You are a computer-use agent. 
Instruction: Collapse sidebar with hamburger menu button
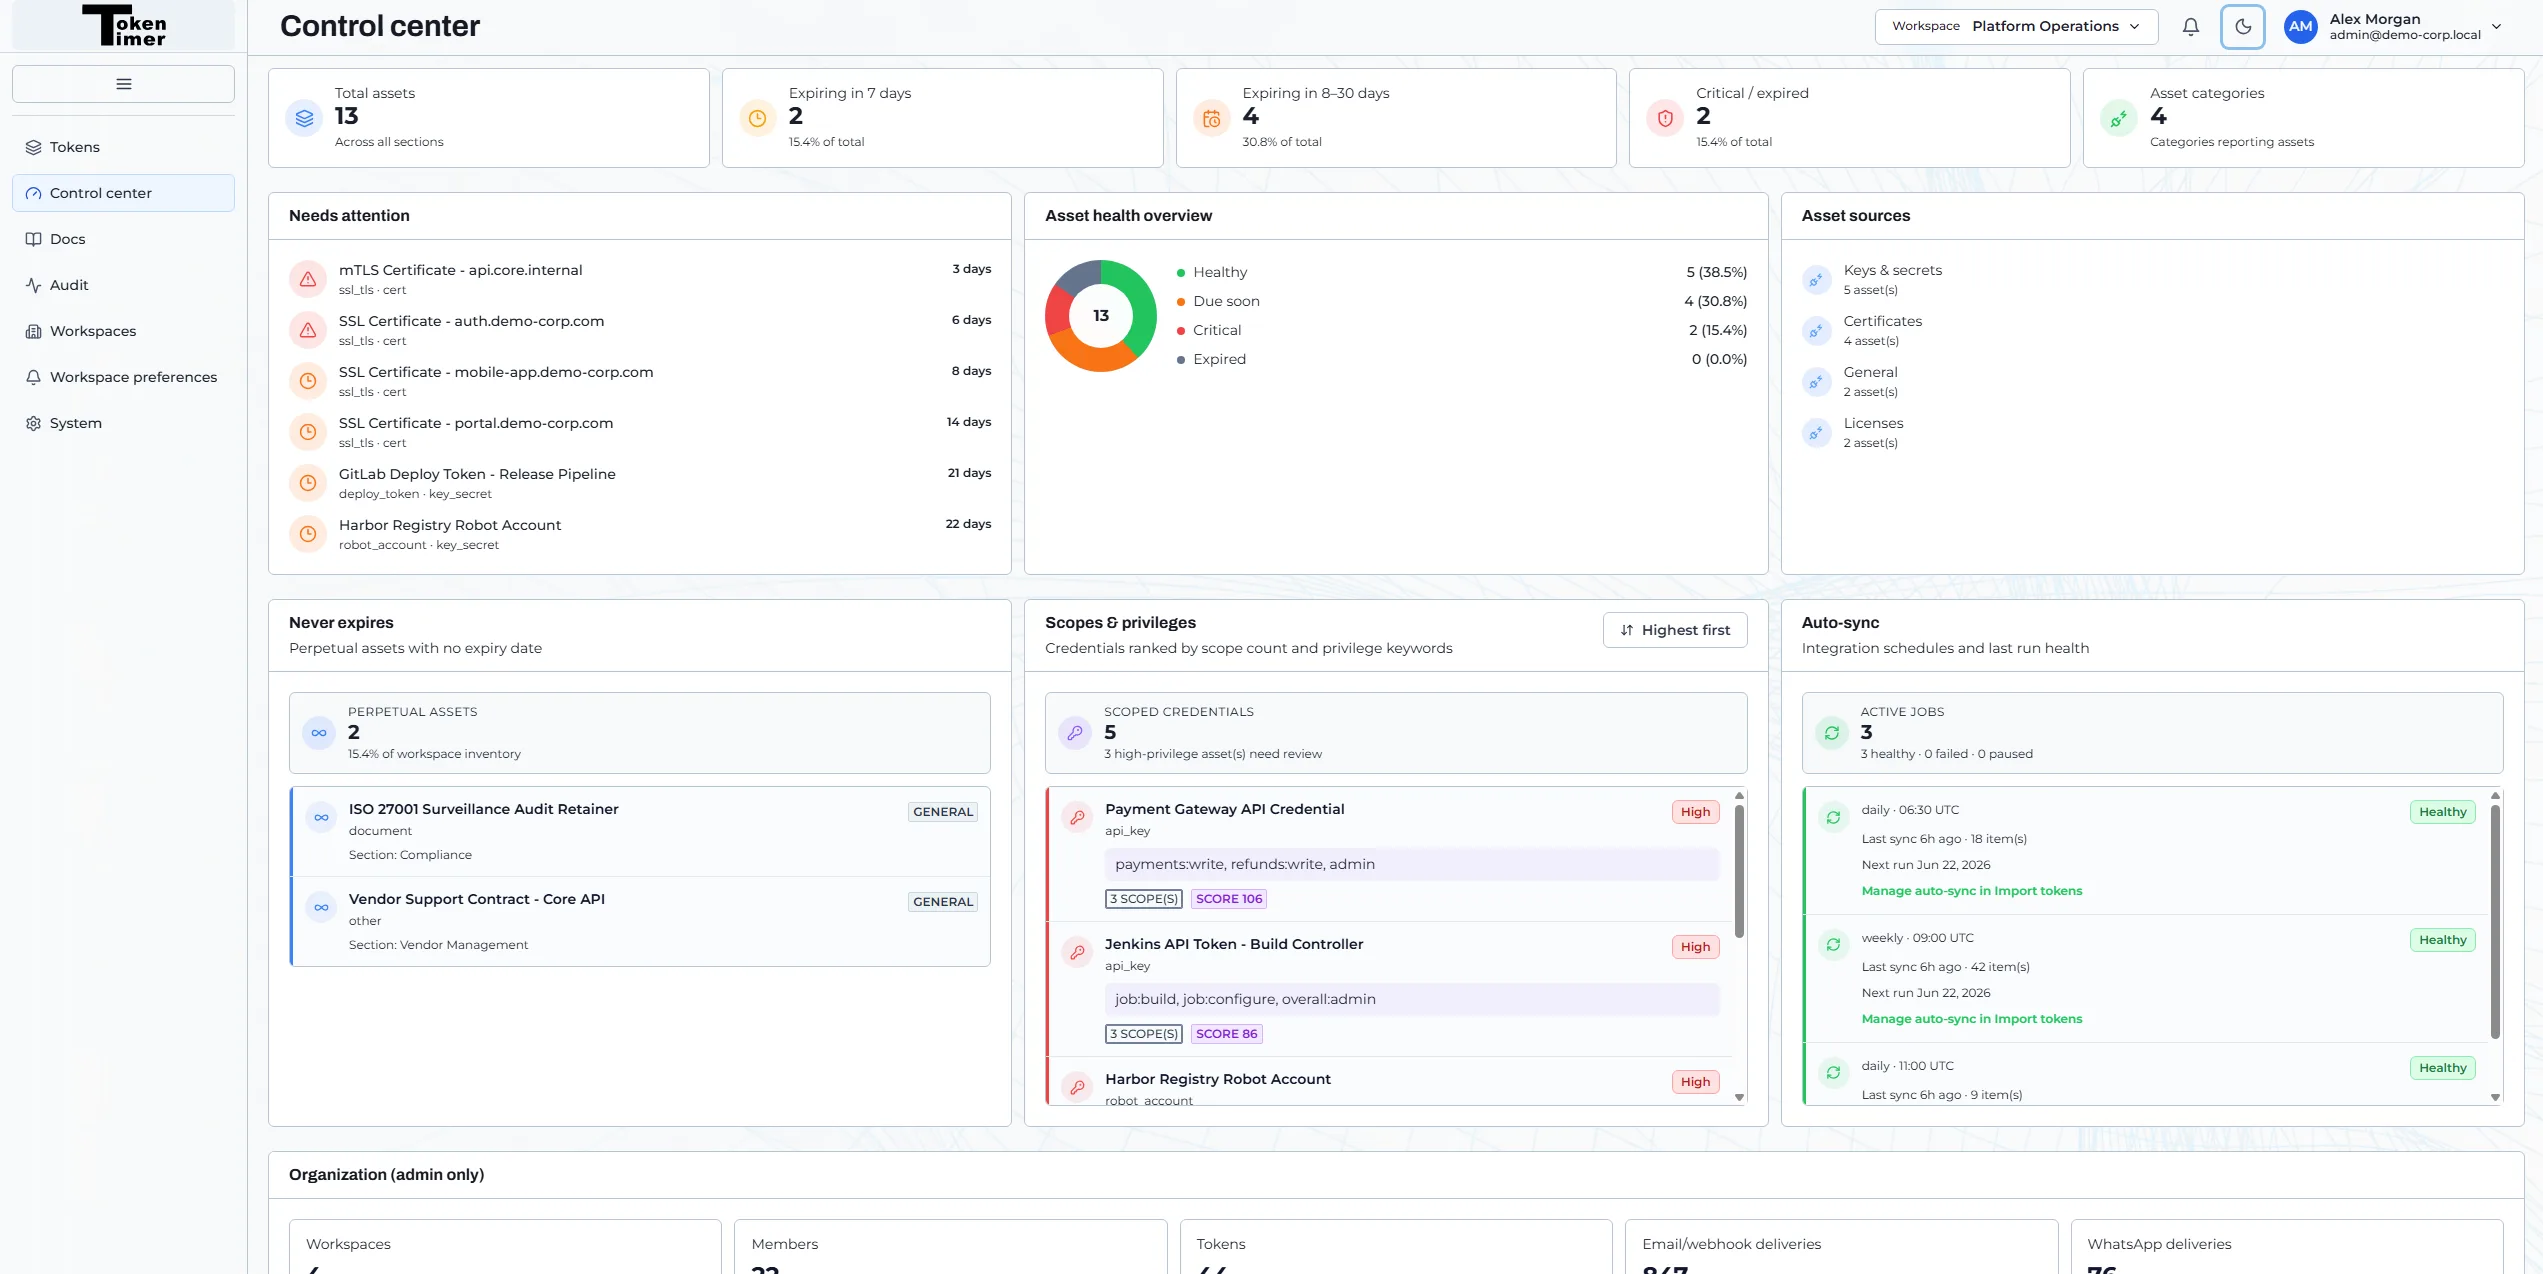pyautogui.click(x=123, y=84)
